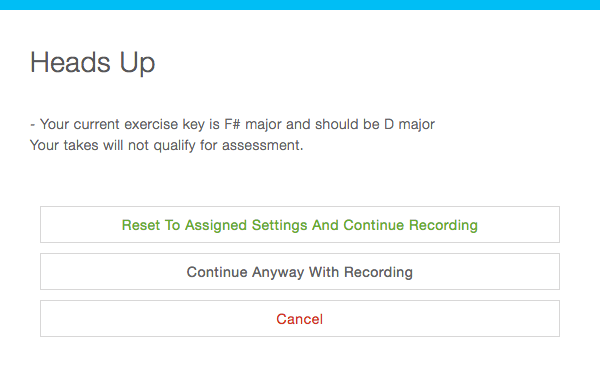
Task: Restore D major key and keep recording
Action: point(300,225)
